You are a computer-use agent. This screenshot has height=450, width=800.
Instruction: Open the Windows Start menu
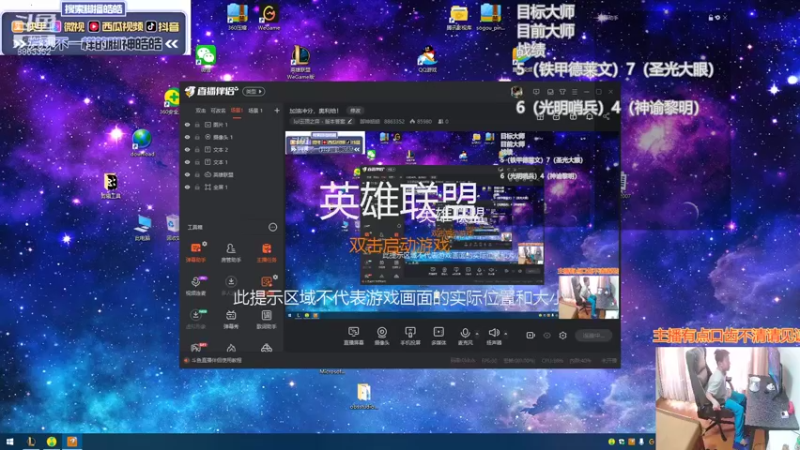[x=9, y=442]
